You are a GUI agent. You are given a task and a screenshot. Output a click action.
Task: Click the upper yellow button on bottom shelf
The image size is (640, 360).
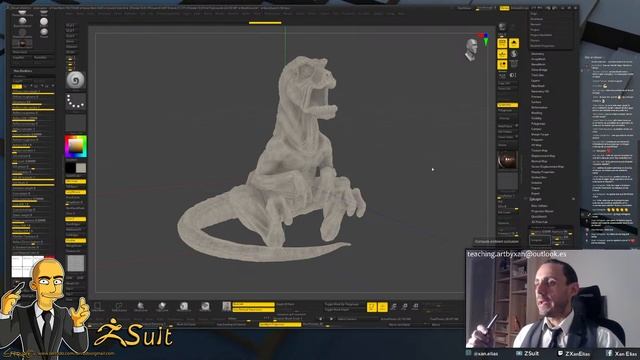point(253,304)
